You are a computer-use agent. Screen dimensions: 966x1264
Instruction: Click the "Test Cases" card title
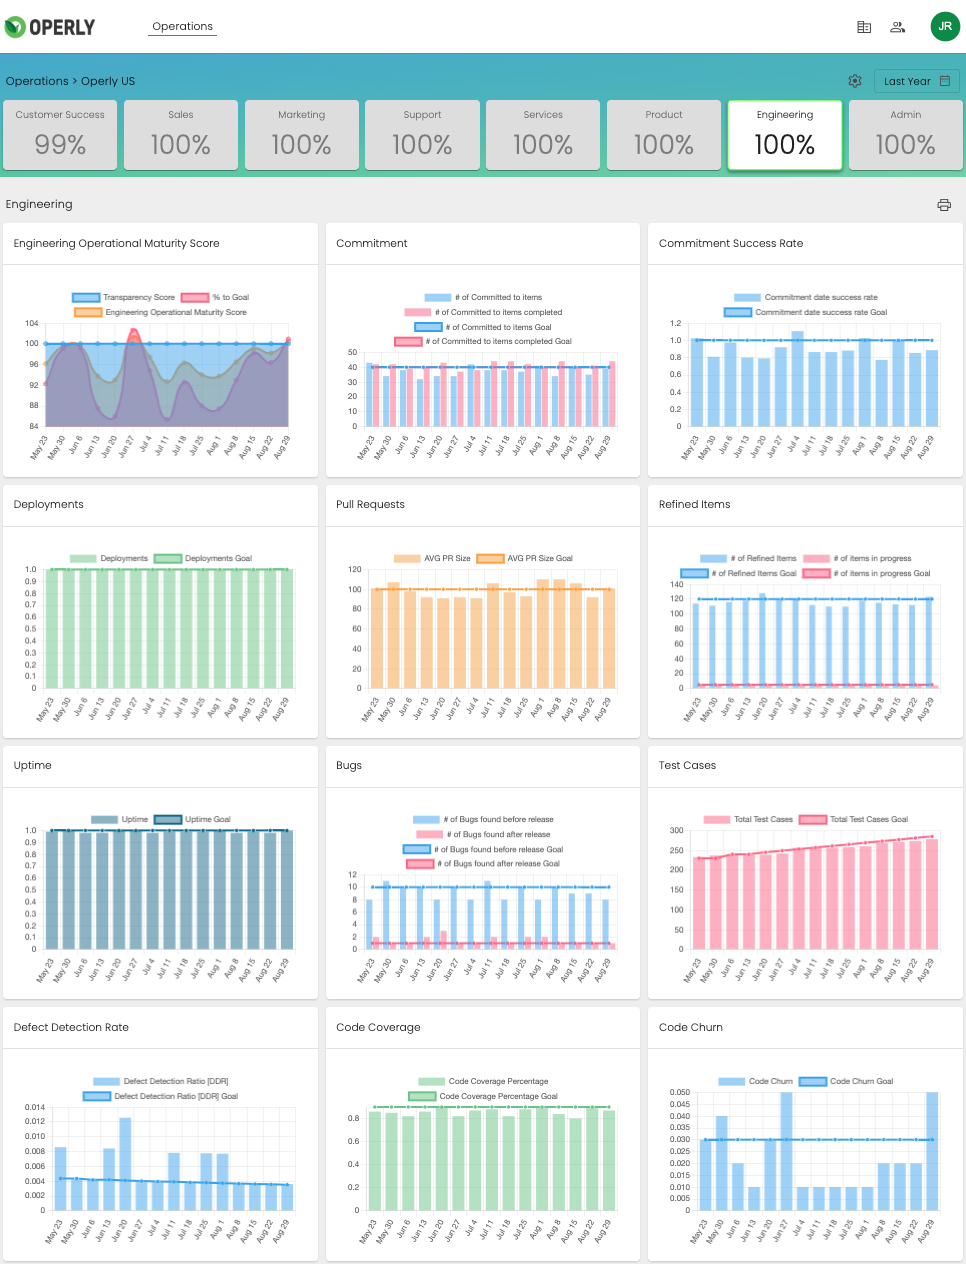(x=688, y=765)
